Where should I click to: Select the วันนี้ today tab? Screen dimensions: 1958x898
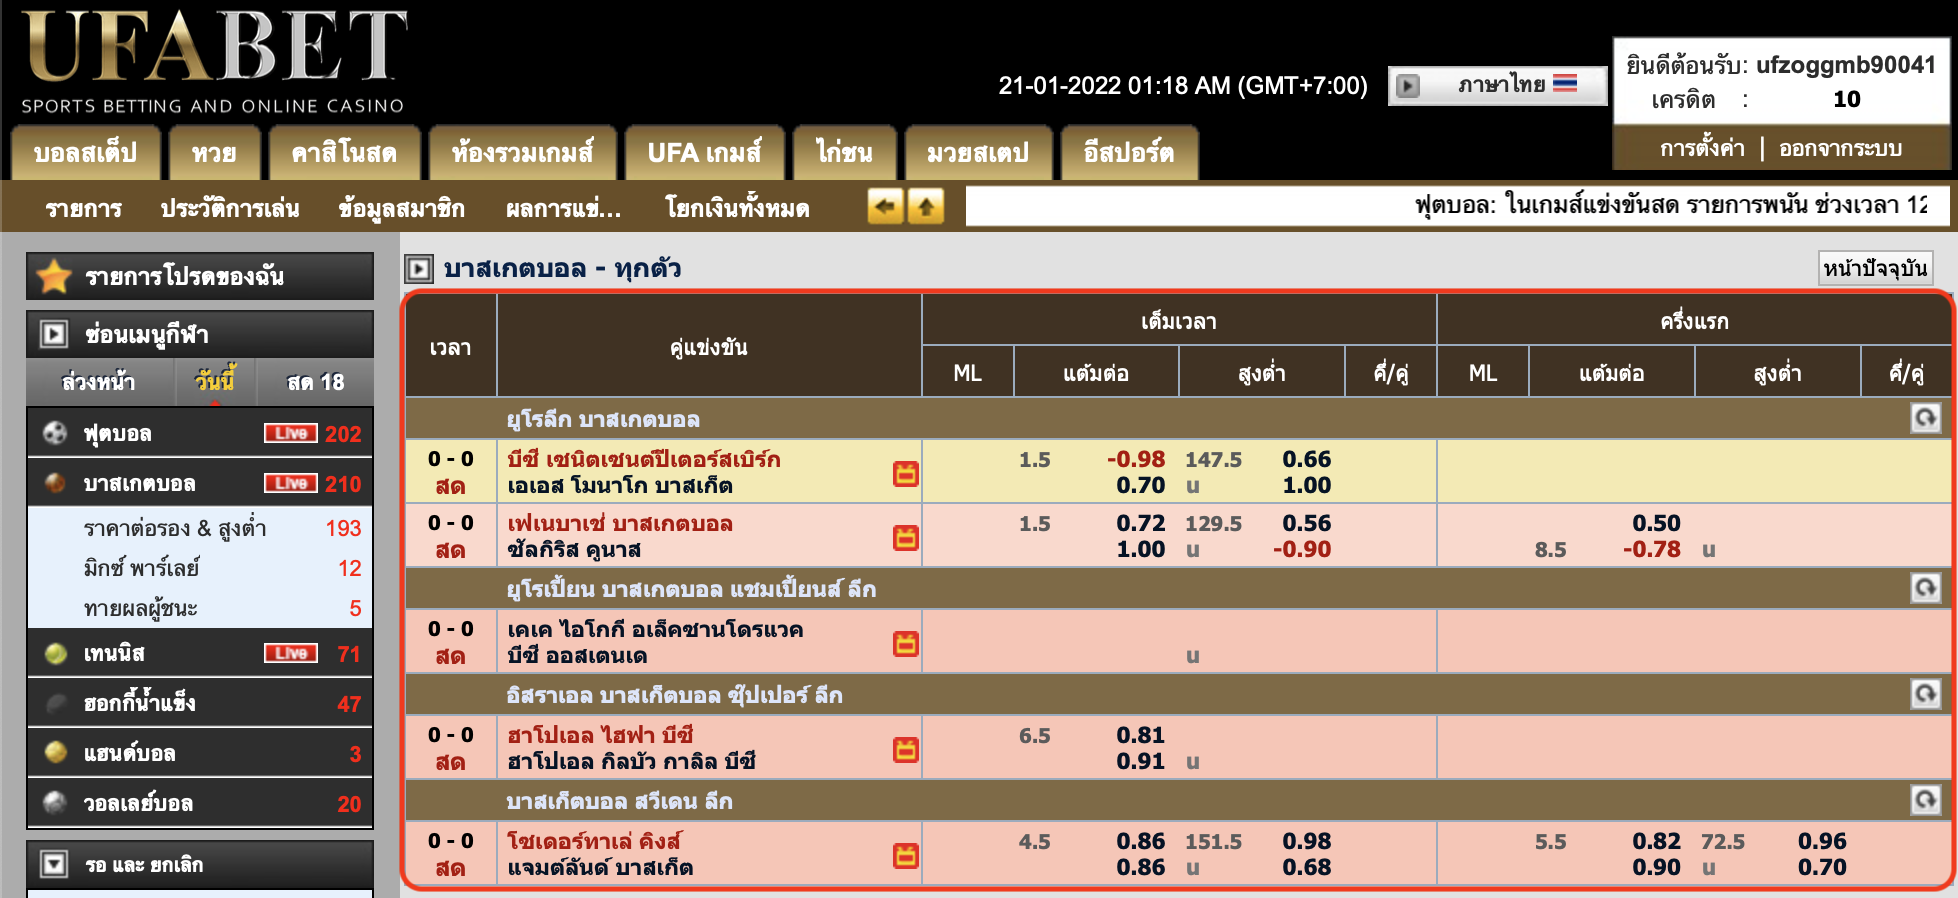coord(214,382)
